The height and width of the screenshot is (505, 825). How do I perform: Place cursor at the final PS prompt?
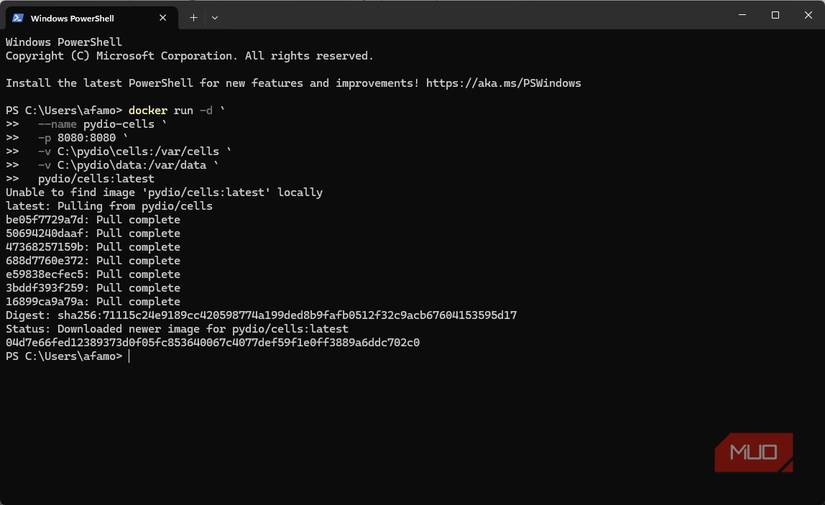129,356
